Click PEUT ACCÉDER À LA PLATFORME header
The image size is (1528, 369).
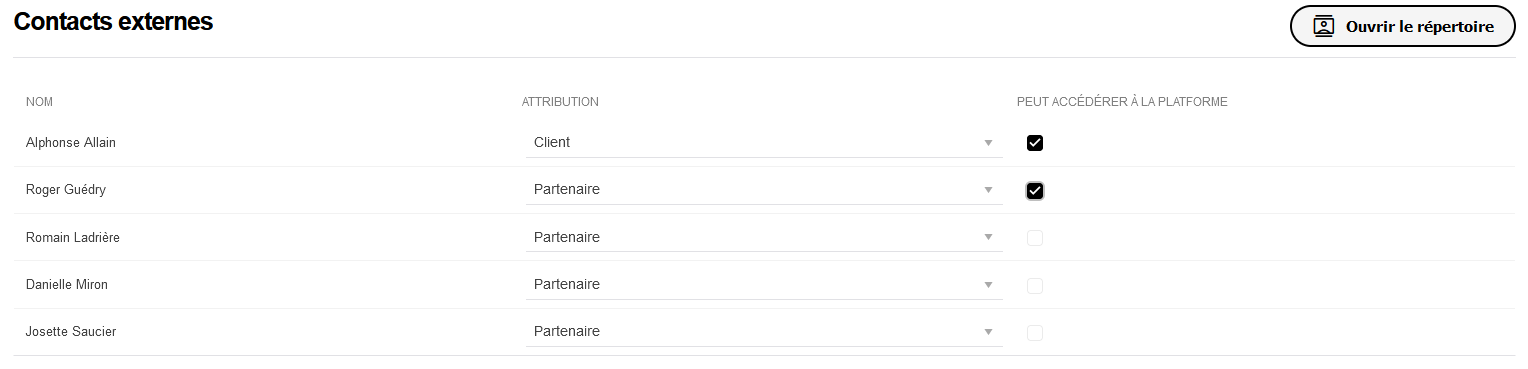(x=1122, y=102)
